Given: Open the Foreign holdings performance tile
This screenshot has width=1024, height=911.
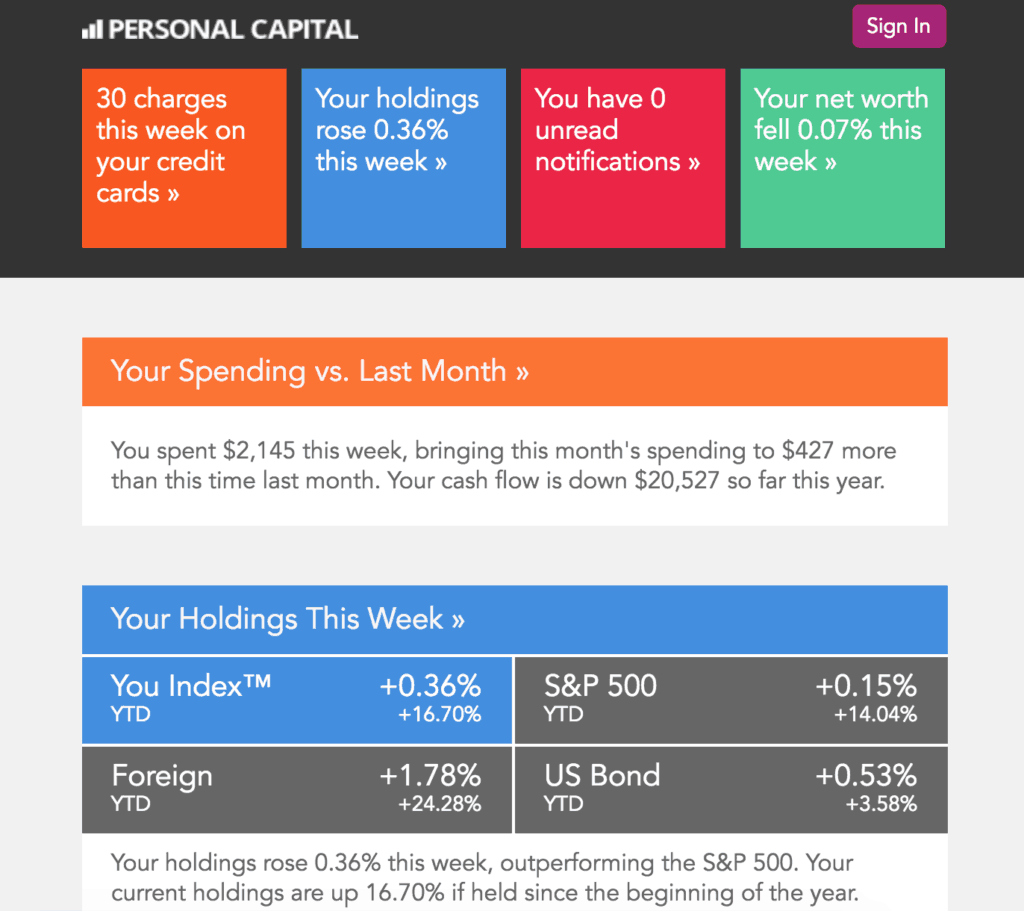Looking at the screenshot, I should click(x=296, y=789).
